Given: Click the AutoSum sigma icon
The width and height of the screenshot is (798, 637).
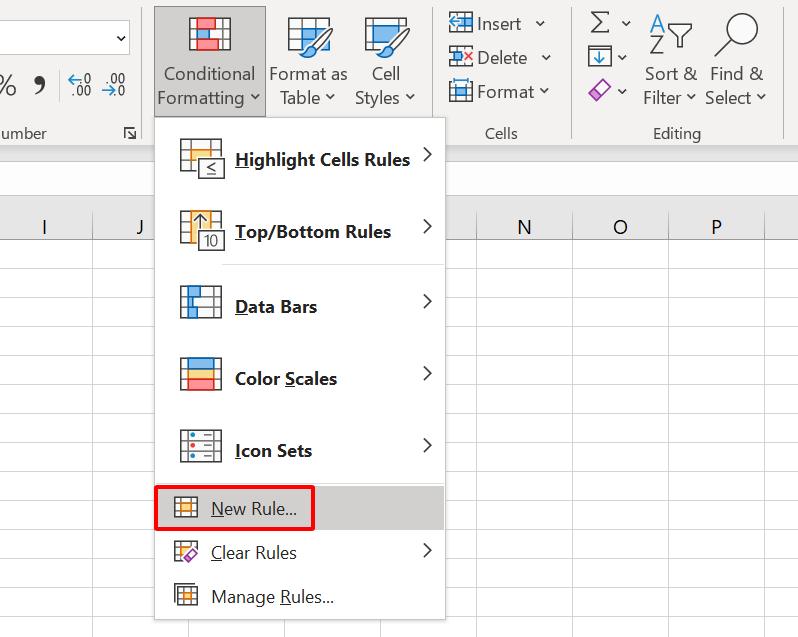Looking at the screenshot, I should pyautogui.click(x=600, y=23).
